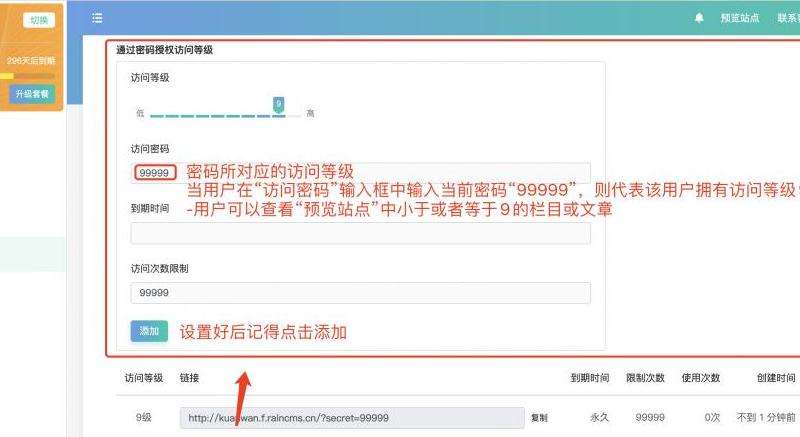Open the 预览站点 link
The image size is (800, 437).
point(740,18)
